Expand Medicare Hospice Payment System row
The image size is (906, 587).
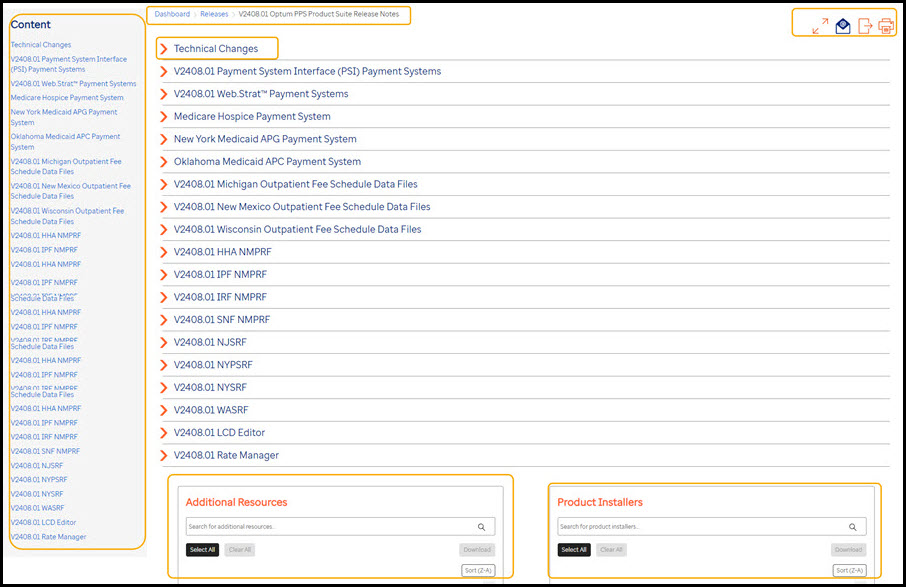[525, 117]
